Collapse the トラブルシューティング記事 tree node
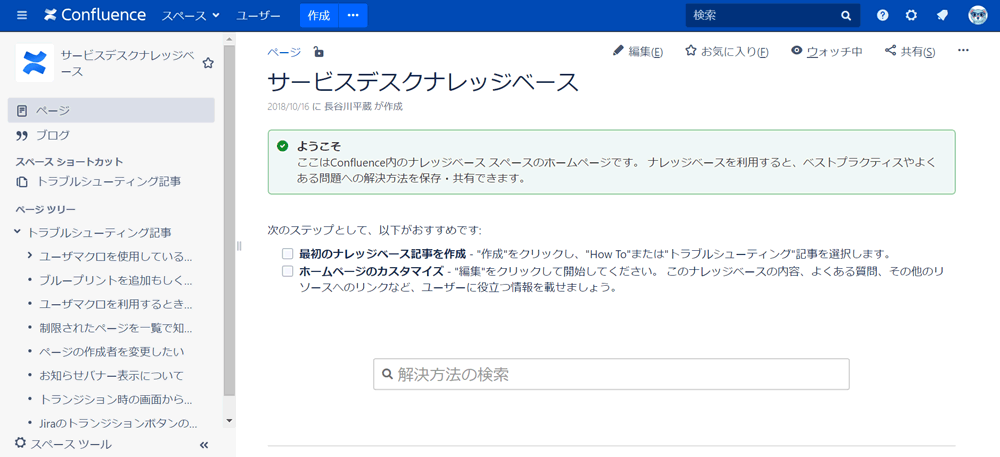Screen dimensions: 1000x457 coord(17,233)
